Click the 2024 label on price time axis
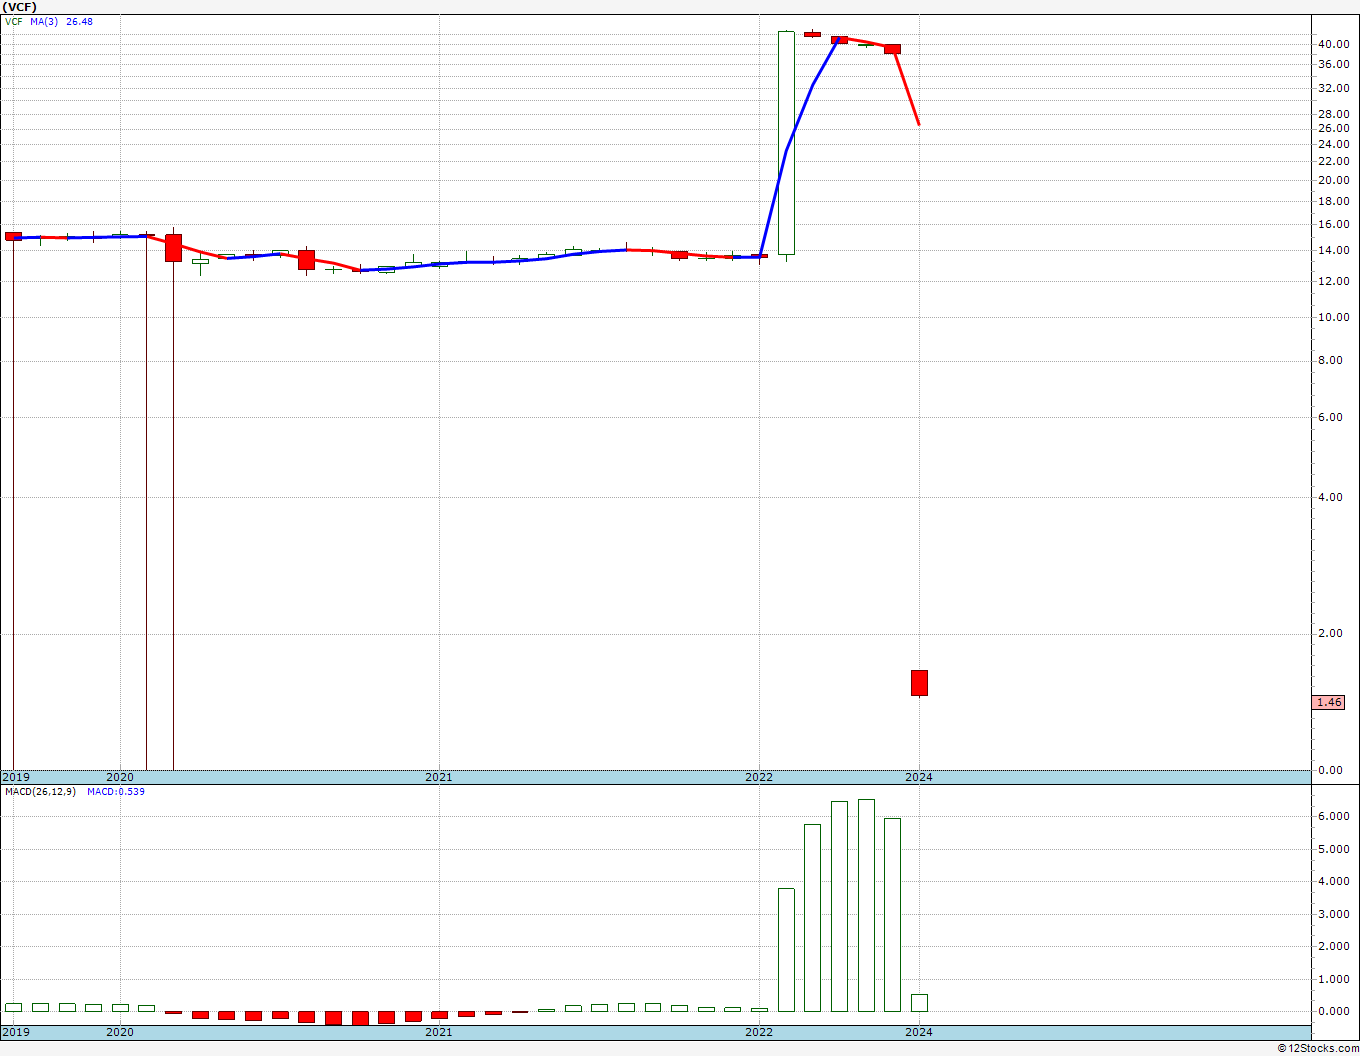This screenshot has width=1360, height=1056. point(919,777)
